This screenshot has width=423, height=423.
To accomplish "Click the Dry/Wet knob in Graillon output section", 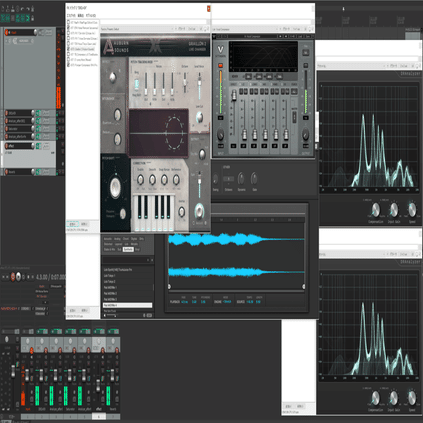I will (202, 154).
